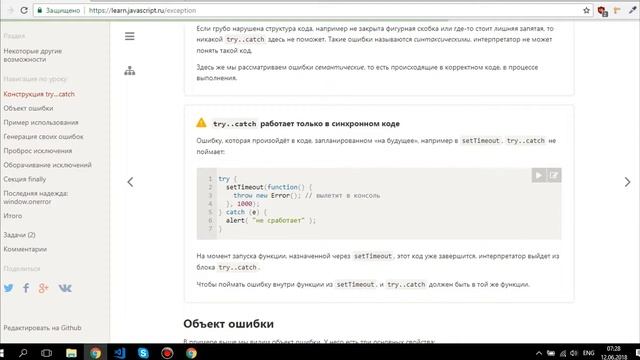
Task: Share the page on VK
Action: 65,288
